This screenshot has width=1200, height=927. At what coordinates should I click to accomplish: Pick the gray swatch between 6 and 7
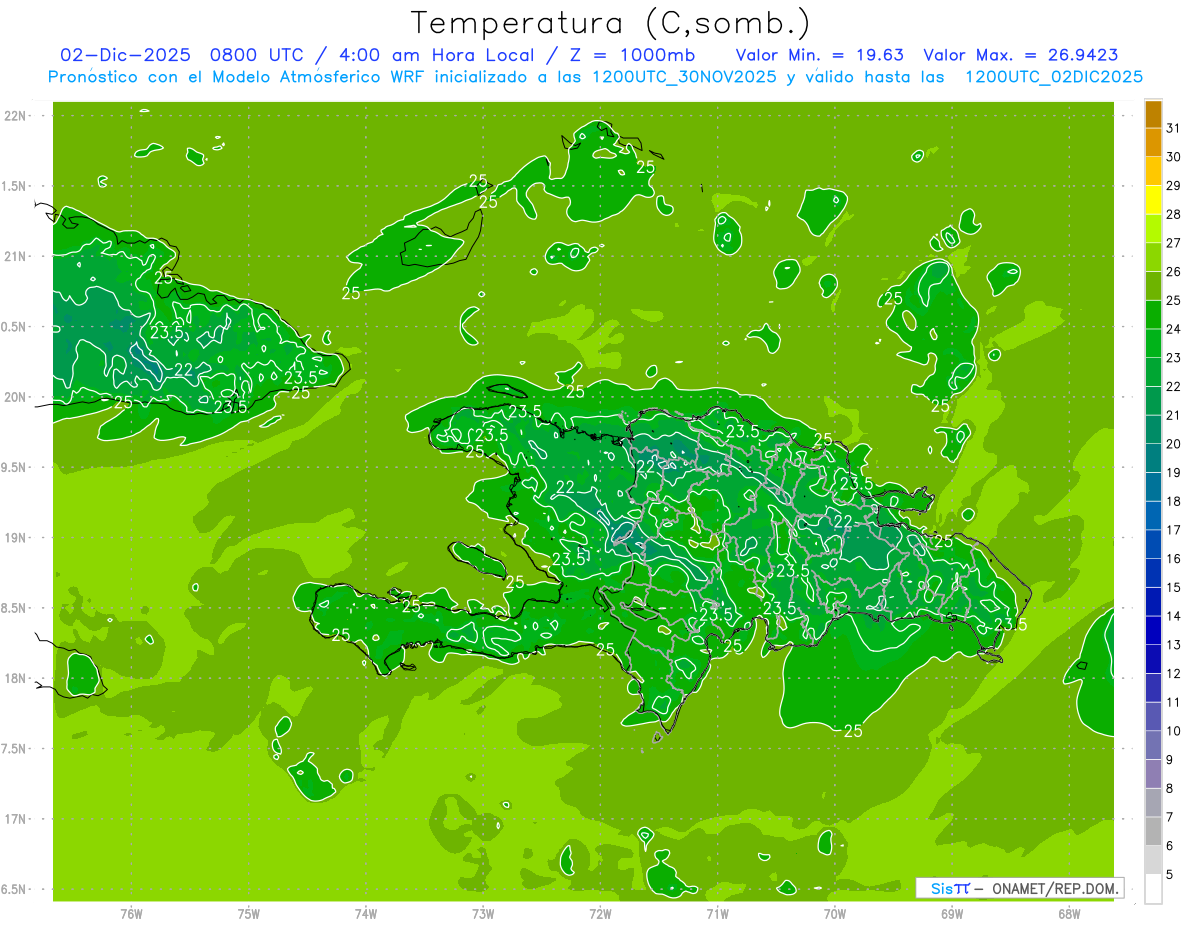[1153, 832]
